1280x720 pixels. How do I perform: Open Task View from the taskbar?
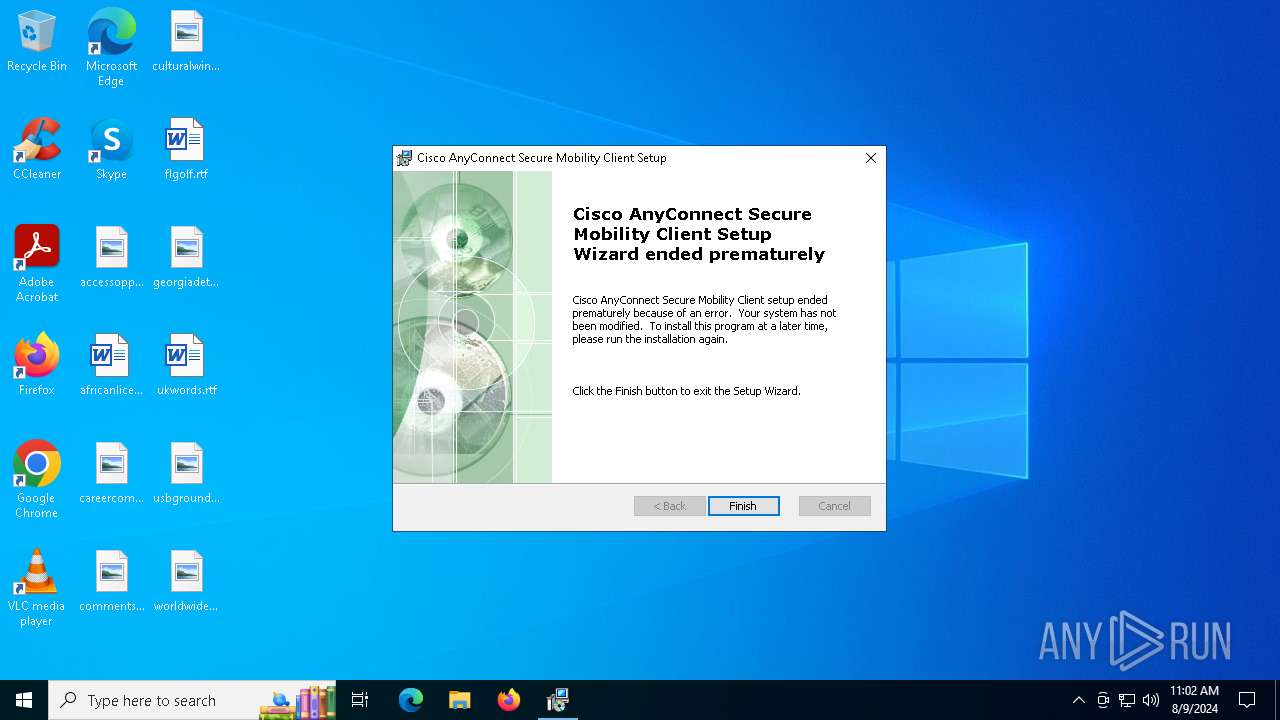coord(360,700)
